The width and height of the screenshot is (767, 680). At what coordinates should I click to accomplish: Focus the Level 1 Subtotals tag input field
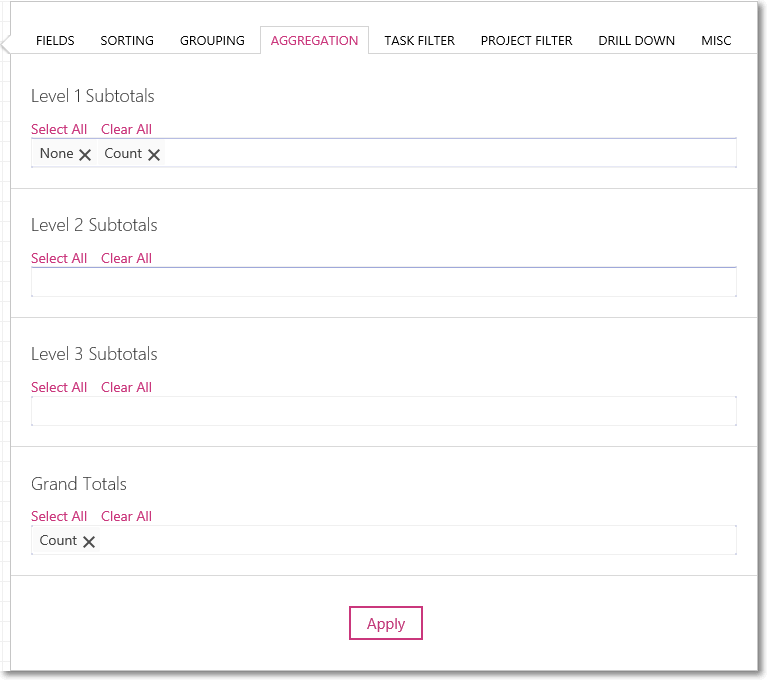coord(384,153)
